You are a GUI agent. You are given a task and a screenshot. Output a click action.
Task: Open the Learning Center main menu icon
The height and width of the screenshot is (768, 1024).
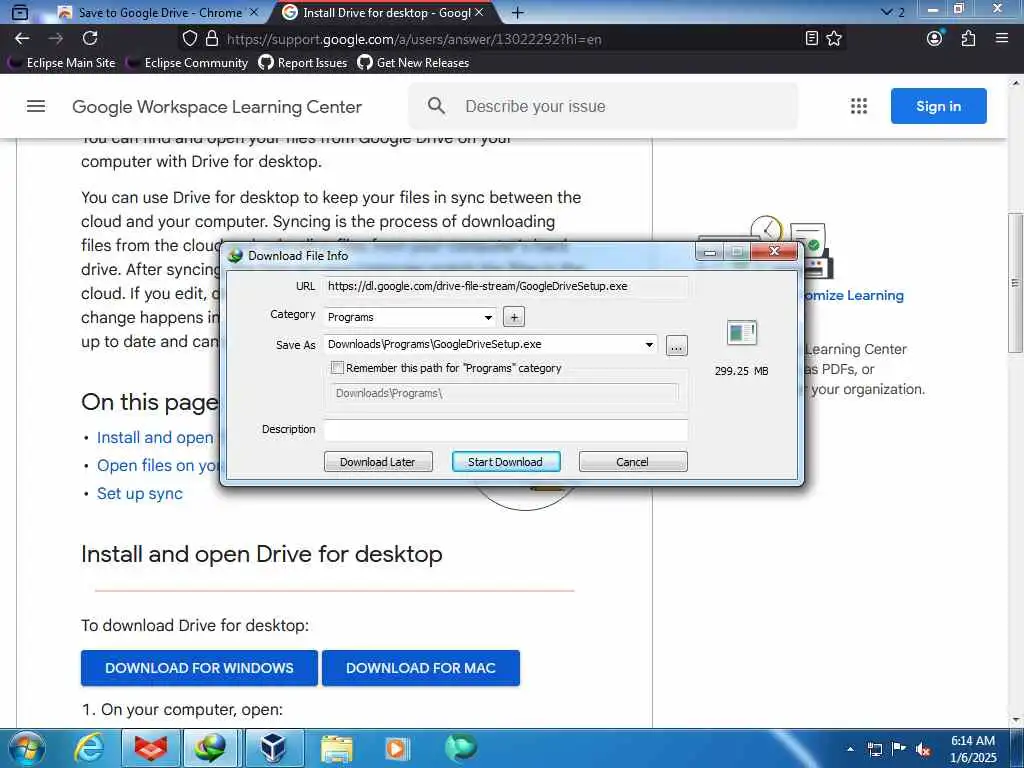click(36, 106)
